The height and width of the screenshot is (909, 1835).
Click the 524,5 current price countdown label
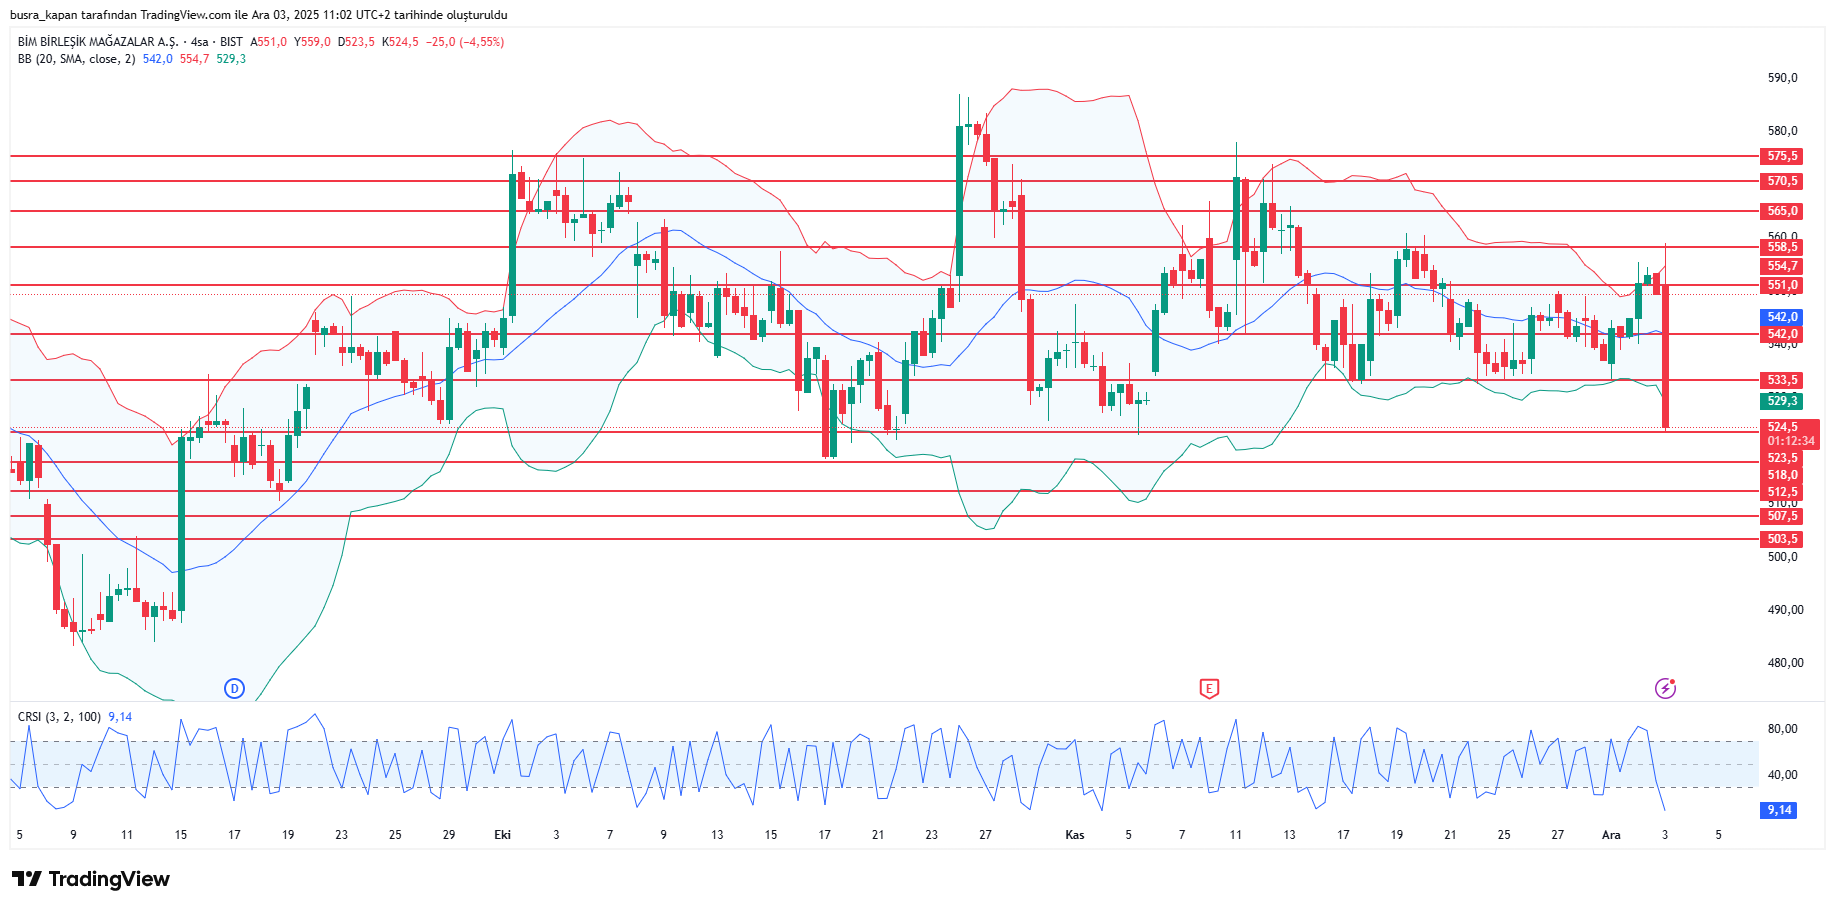[x=1789, y=434]
